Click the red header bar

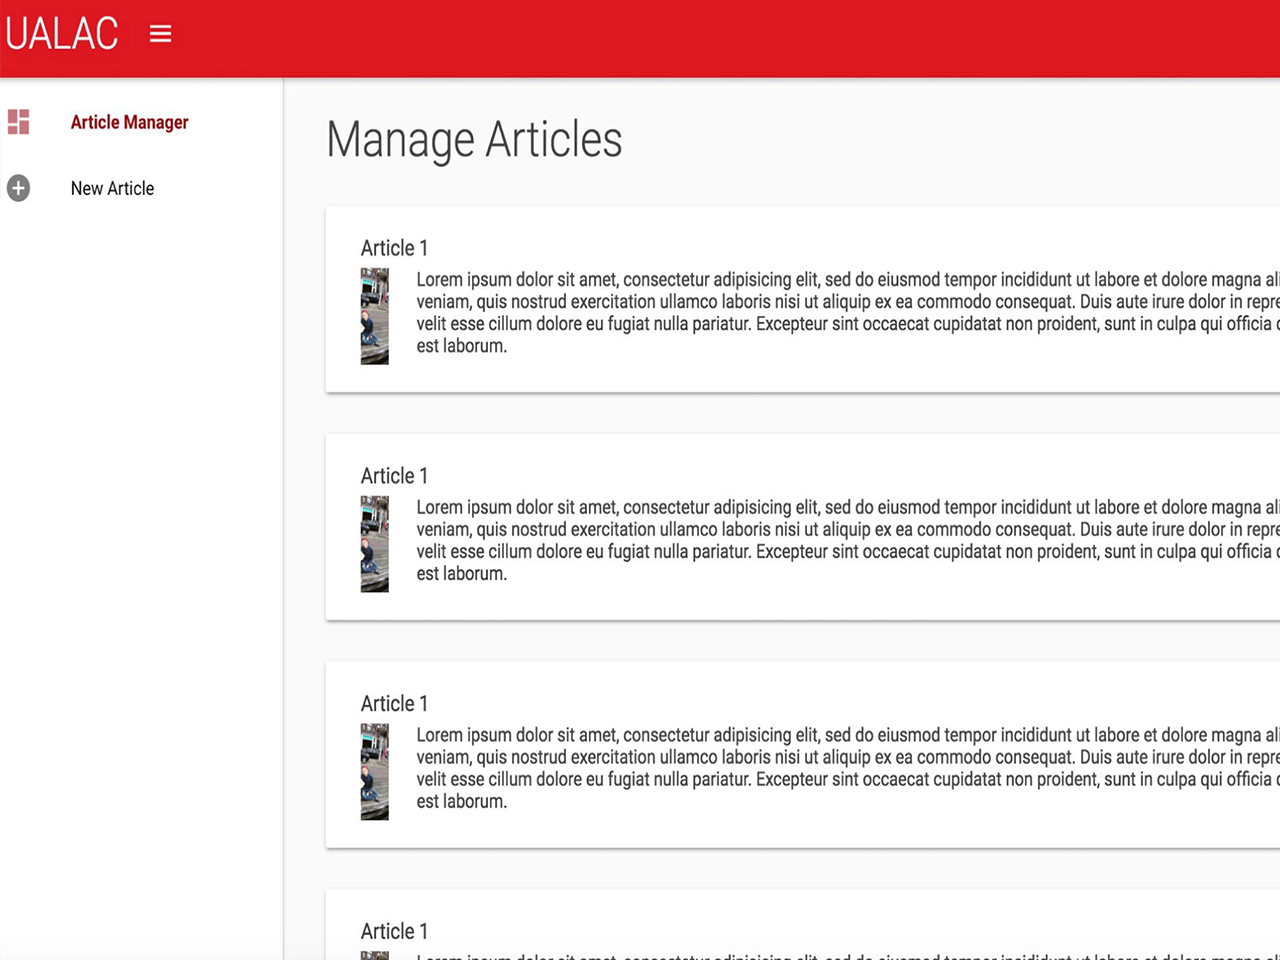tap(640, 38)
